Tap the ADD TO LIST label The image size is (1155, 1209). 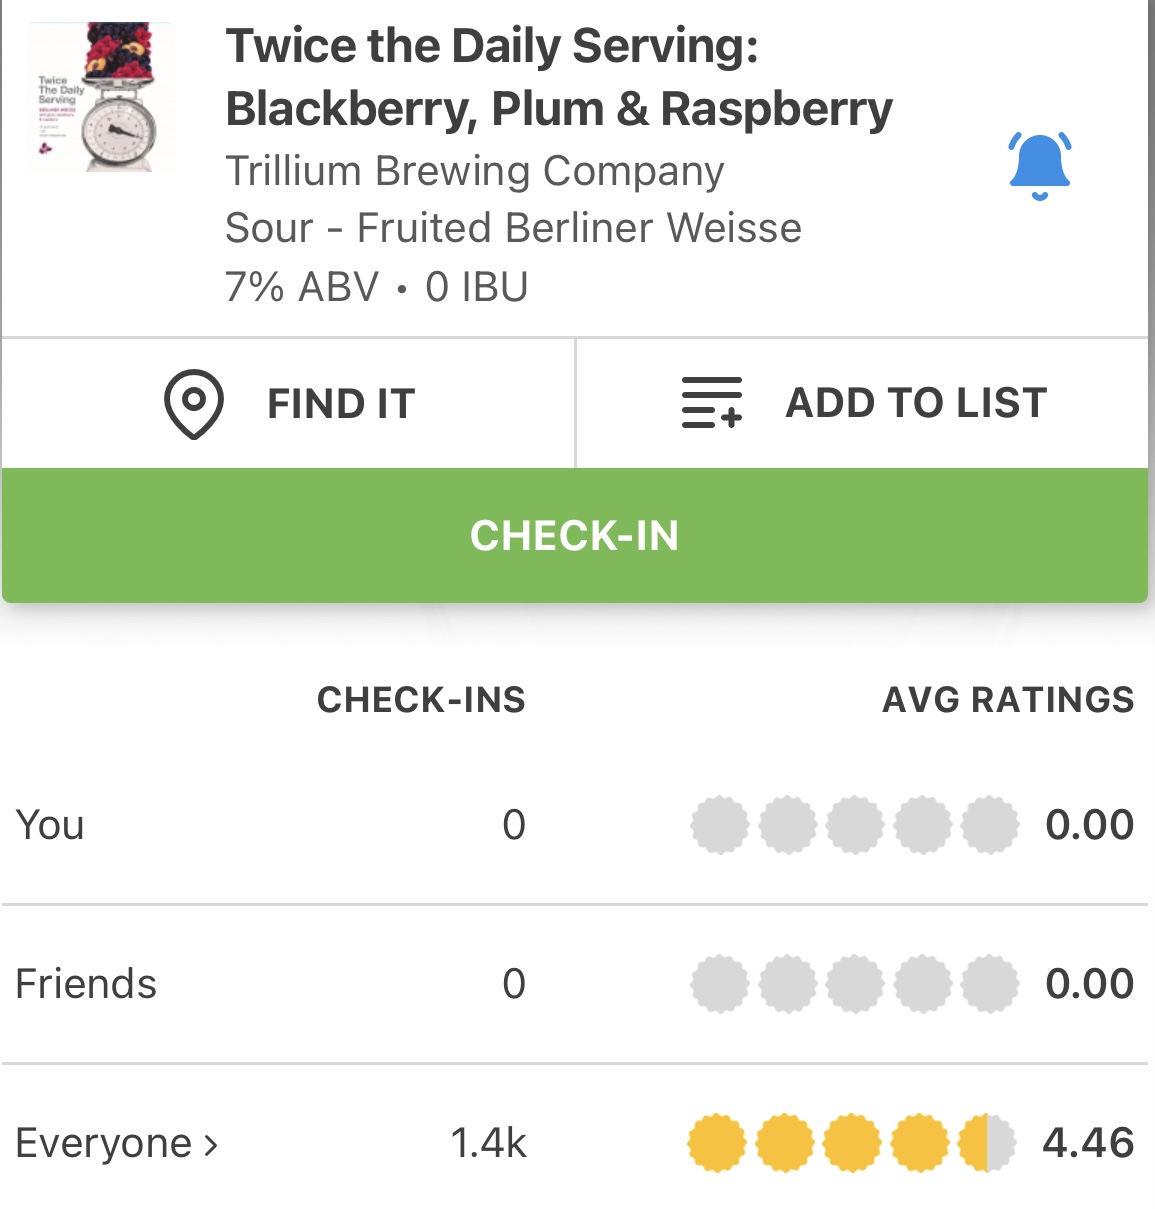pos(916,403)
